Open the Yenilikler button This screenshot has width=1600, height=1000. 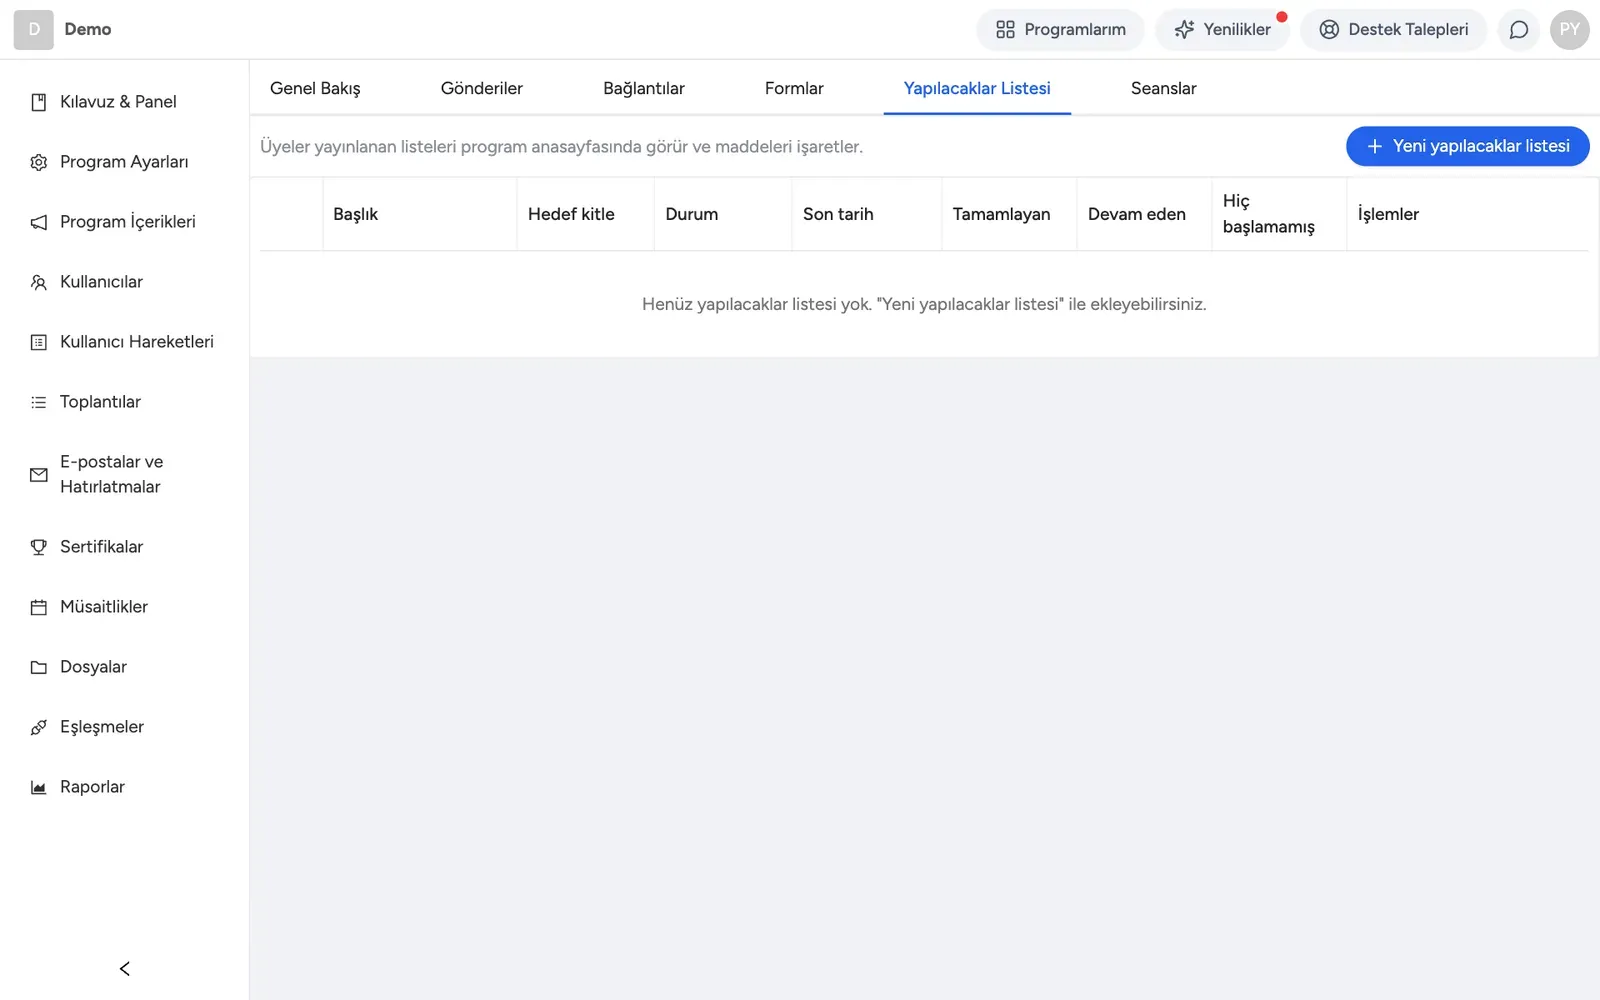[x=1222, y=30]
